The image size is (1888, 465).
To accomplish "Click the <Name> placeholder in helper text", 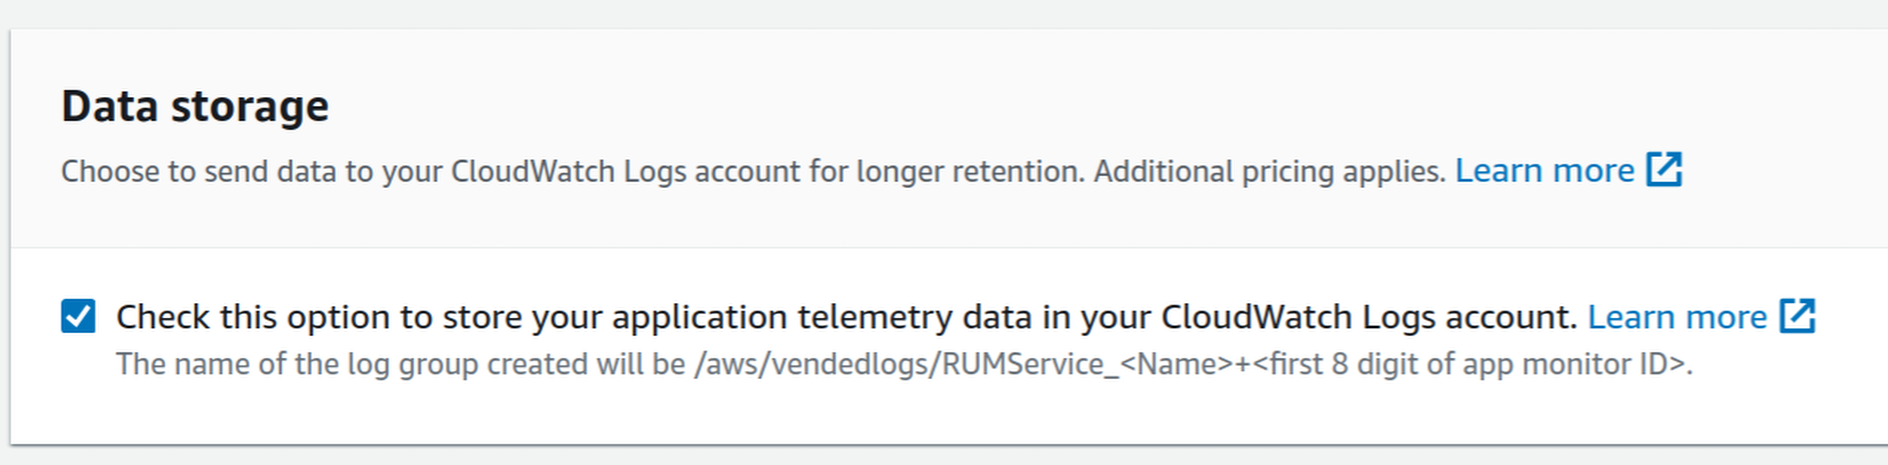I will (x=1177, y=364).
